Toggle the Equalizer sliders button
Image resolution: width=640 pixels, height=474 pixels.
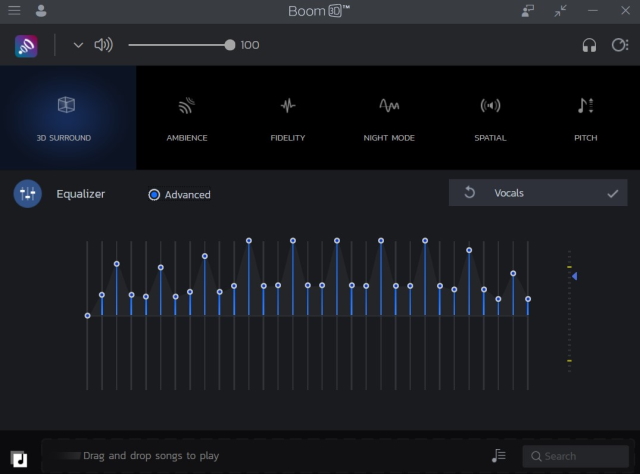tap(28, 194)
